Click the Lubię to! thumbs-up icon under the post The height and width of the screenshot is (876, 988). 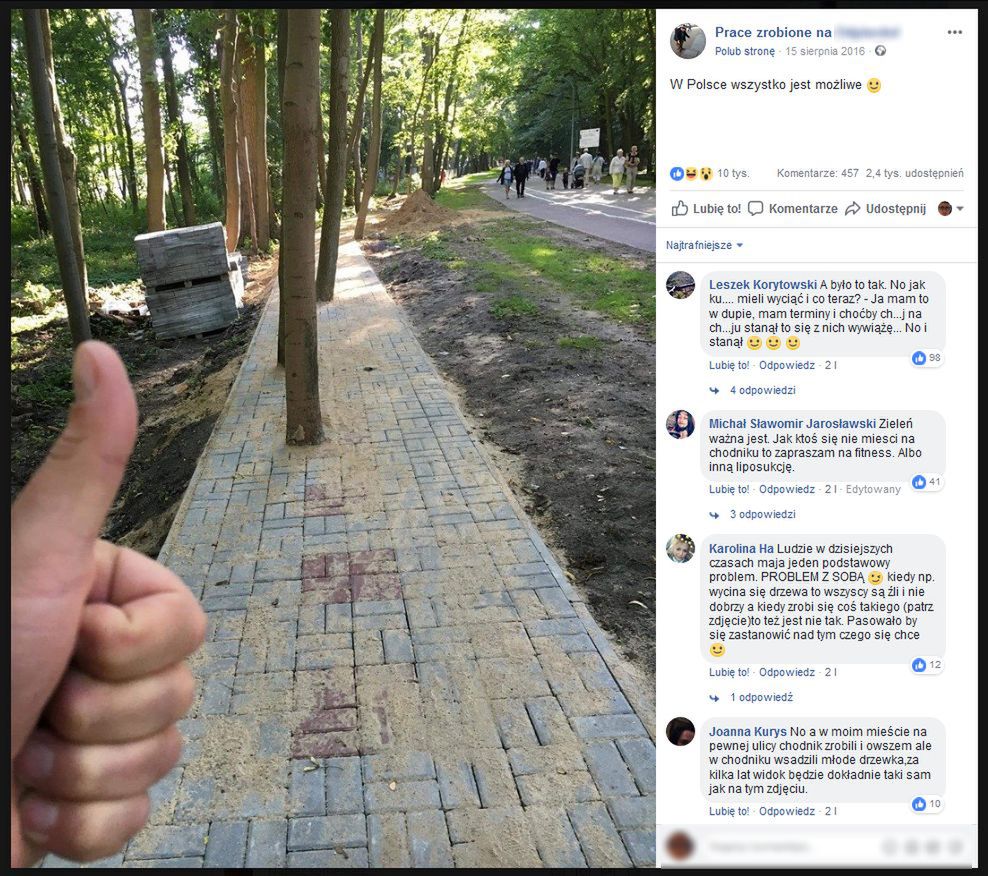click(x=679, y=209)
